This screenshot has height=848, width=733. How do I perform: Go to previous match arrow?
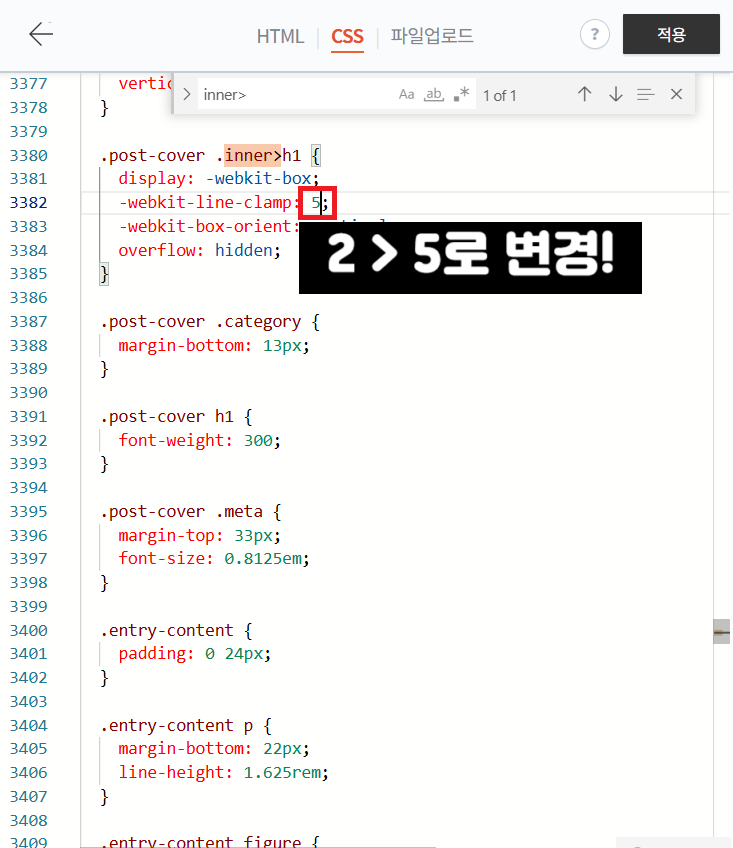click(584, 94)
